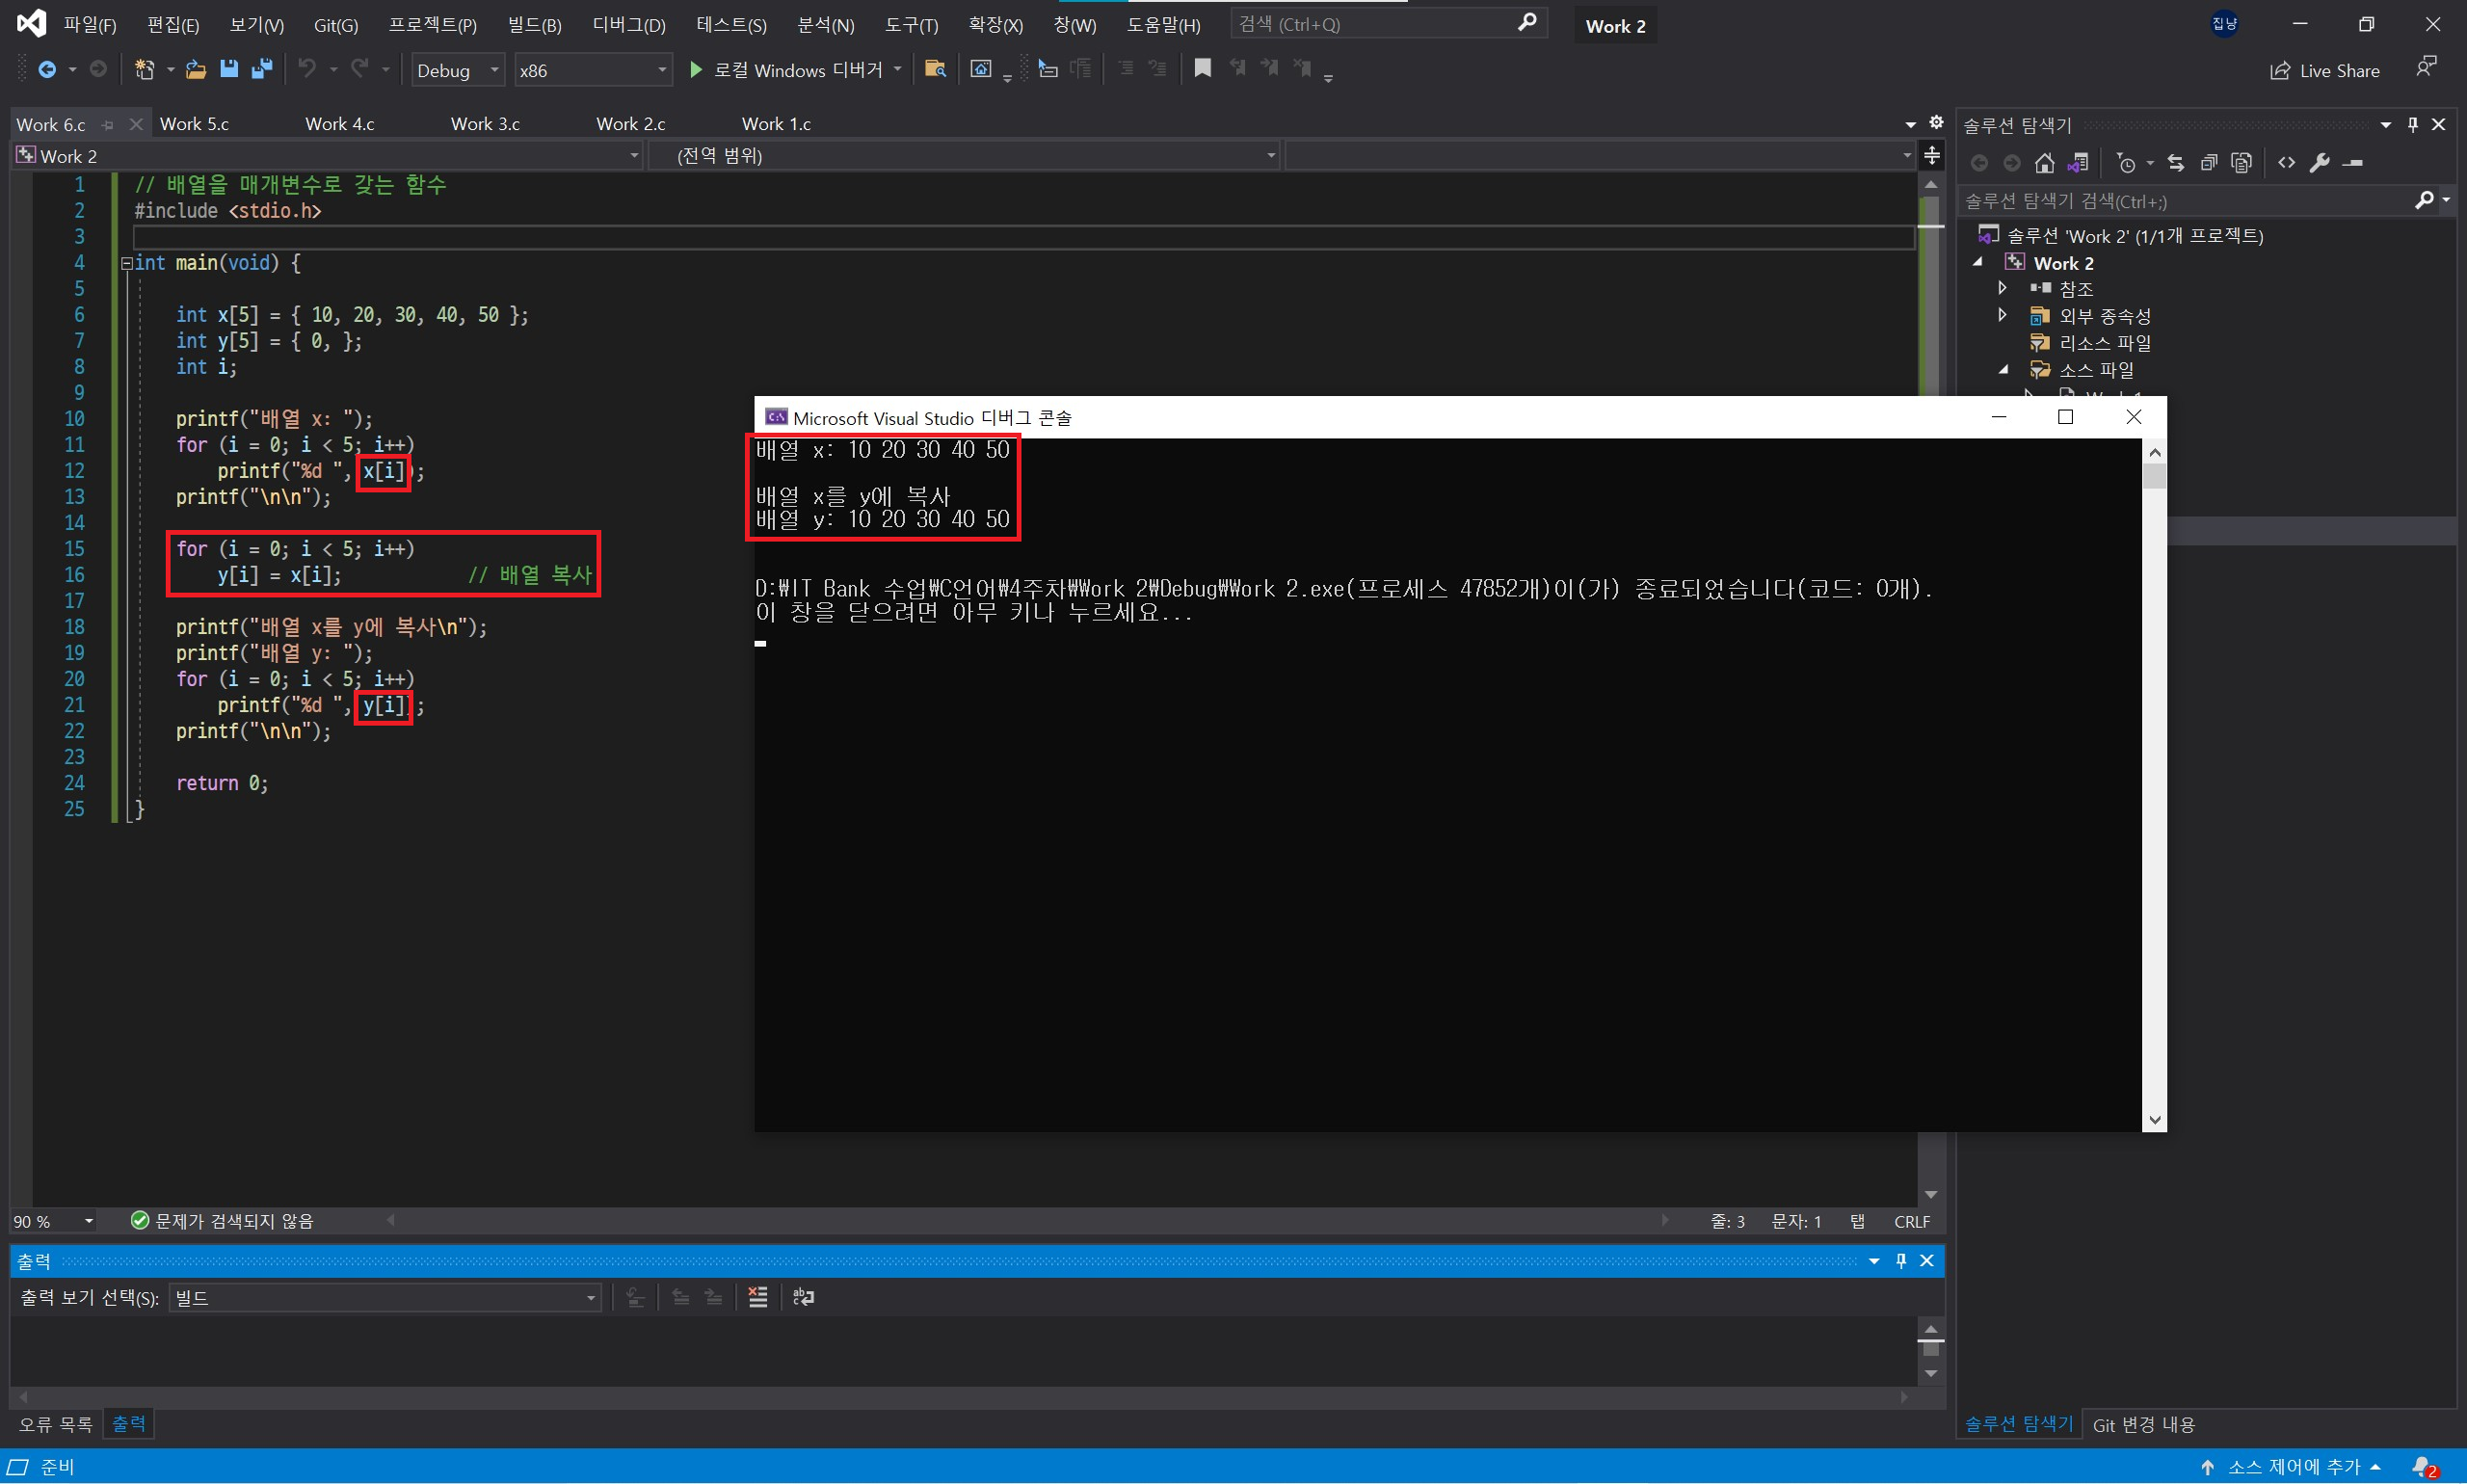The image size is (2467, 1484).
Task: Switch to the Work 3.c tab
Action: (485, 124)
